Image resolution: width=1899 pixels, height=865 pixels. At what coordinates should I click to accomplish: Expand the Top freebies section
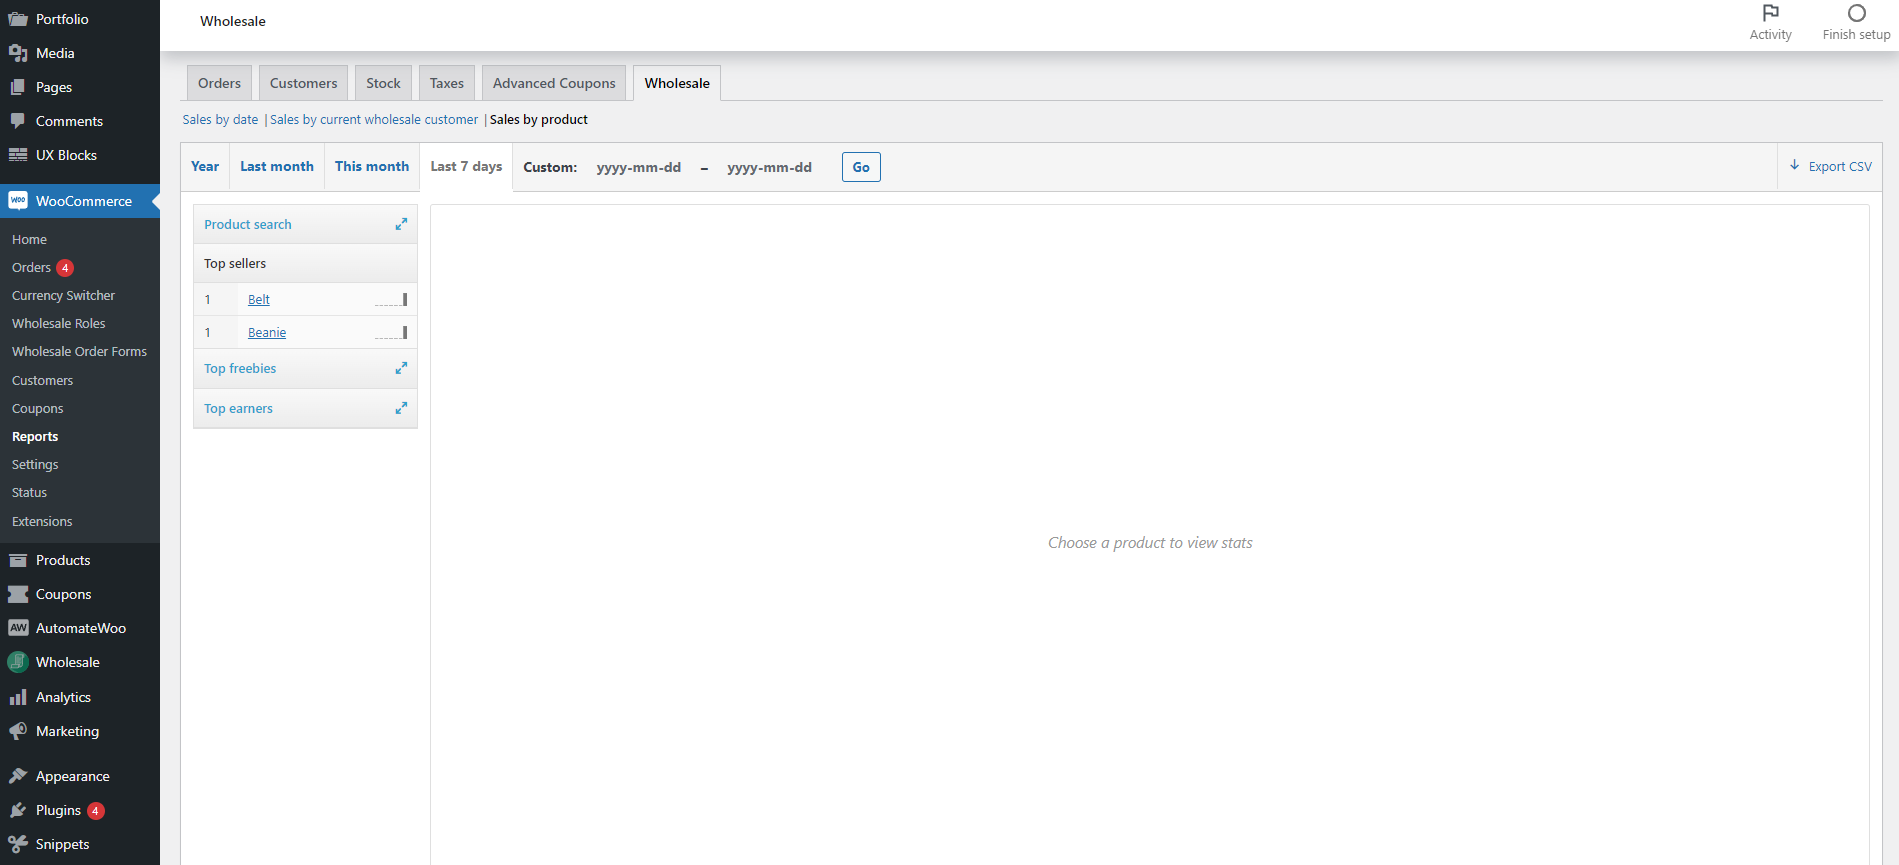tap(401, 369)
